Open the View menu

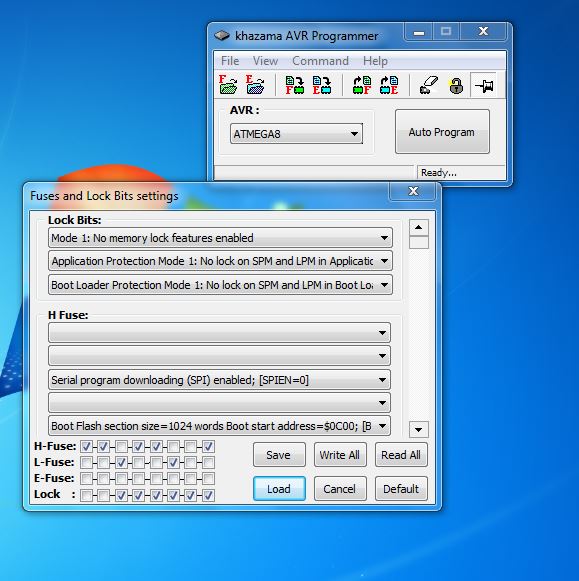click(x=265, y=61)
